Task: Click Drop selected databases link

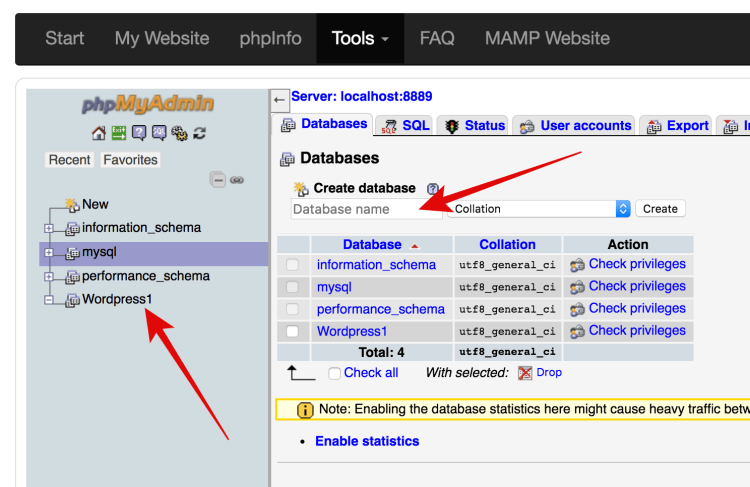Action: point(549,372)
